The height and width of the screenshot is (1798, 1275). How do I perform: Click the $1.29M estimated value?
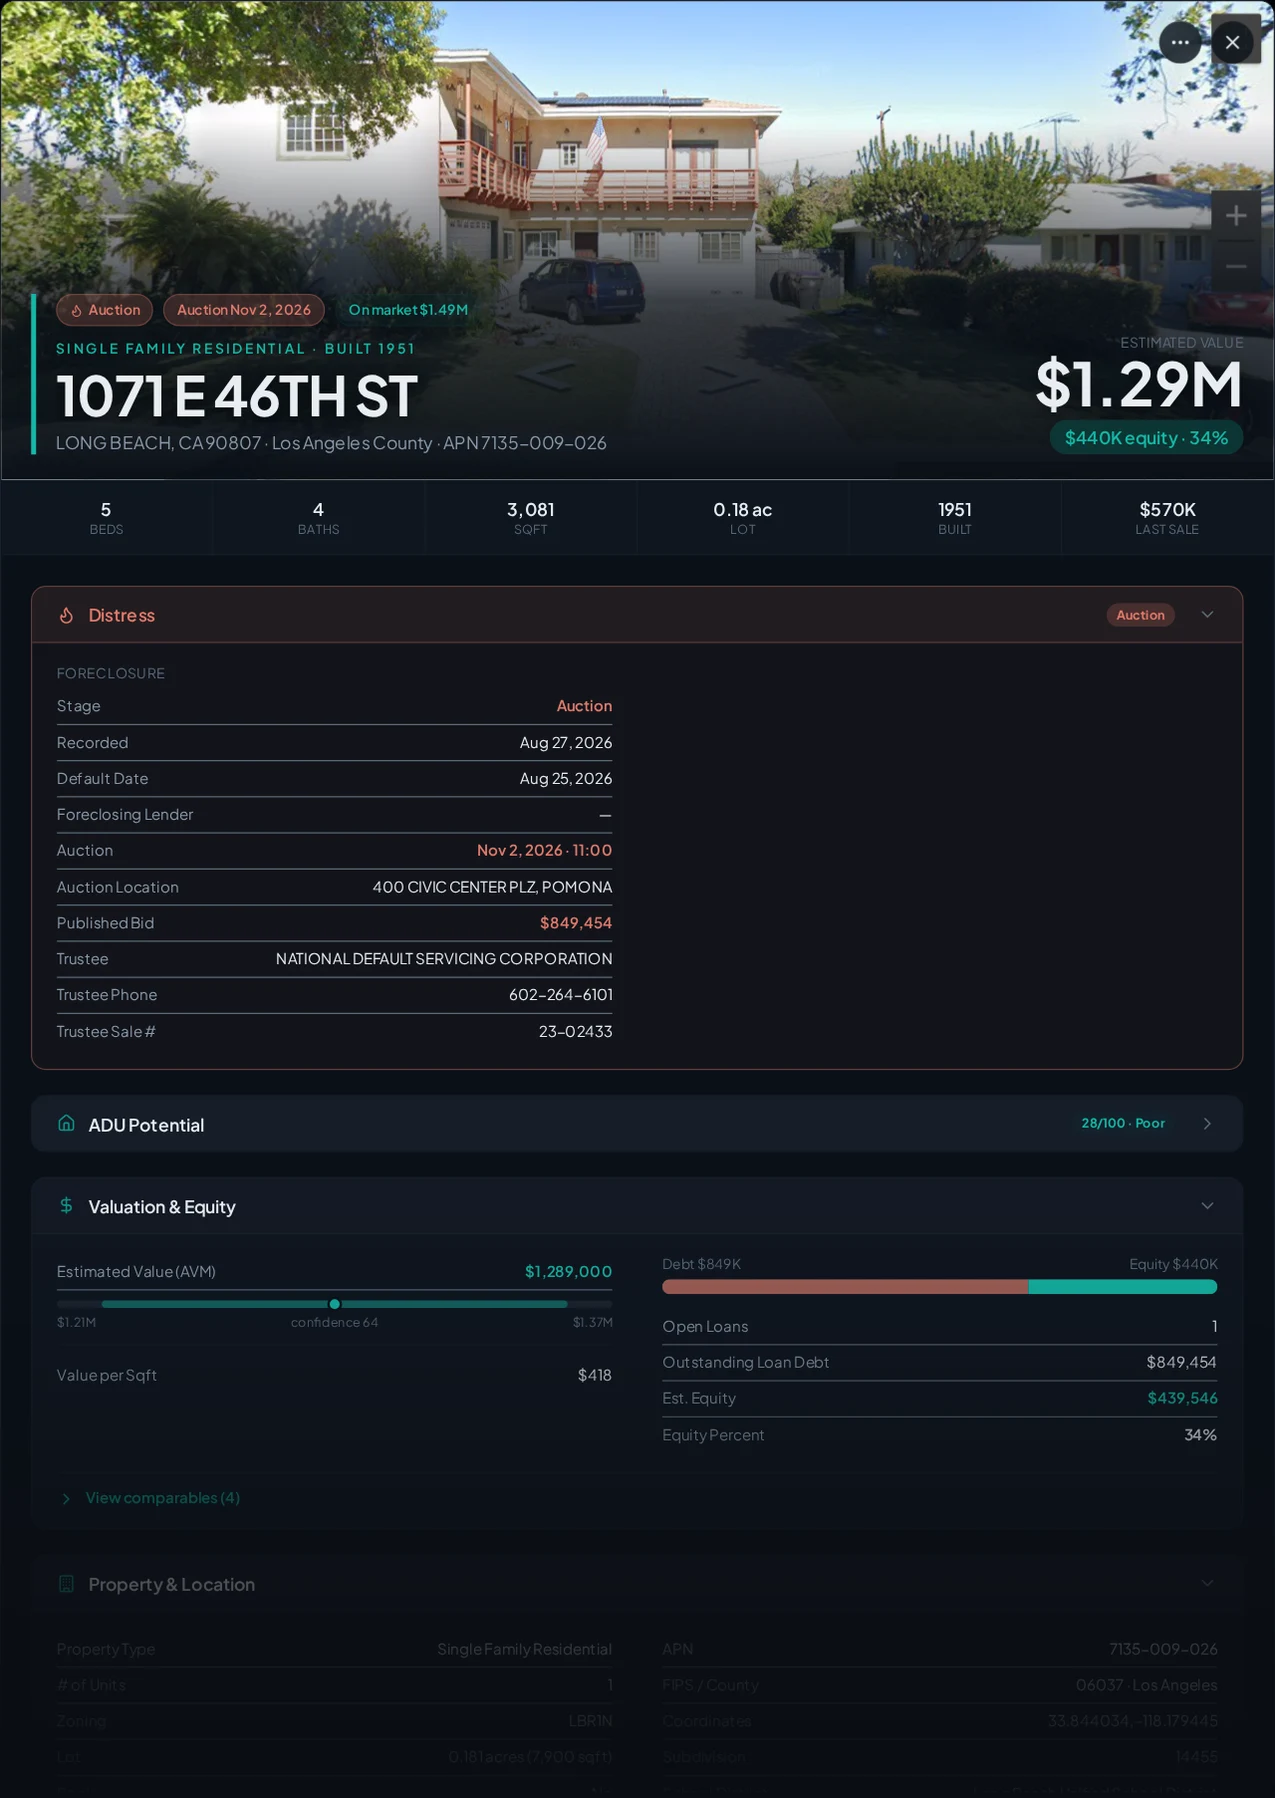[1138, 385]
